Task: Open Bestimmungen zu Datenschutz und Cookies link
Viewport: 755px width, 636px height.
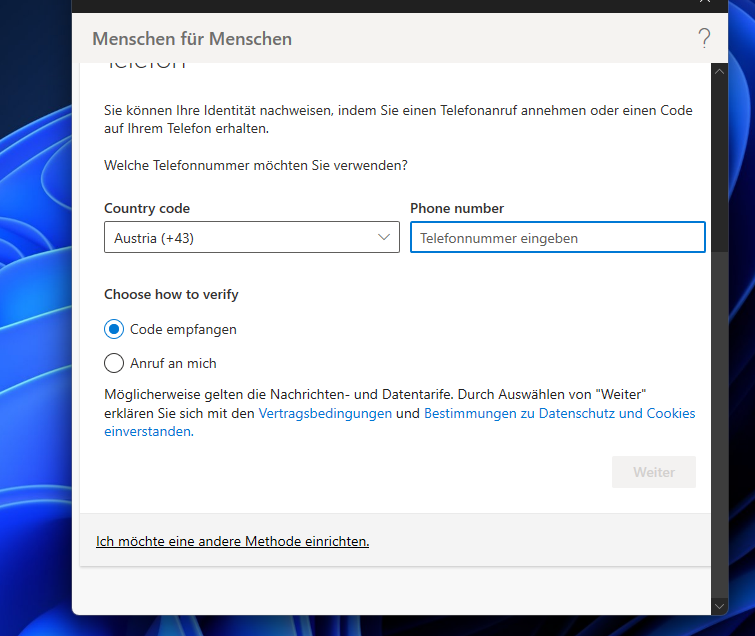Action: [559, 413]
